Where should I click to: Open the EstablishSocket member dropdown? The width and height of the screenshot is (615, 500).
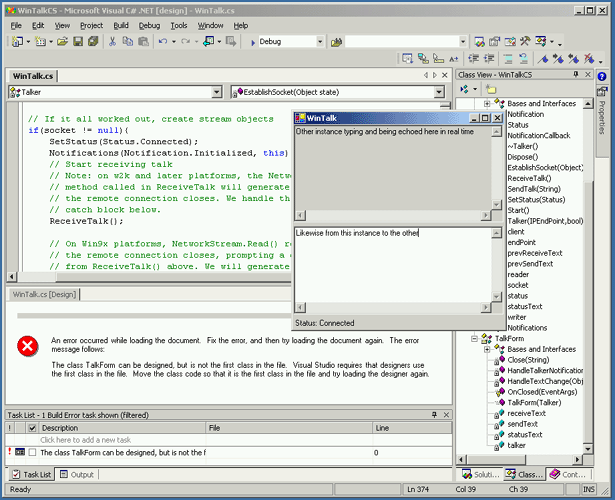439,92
